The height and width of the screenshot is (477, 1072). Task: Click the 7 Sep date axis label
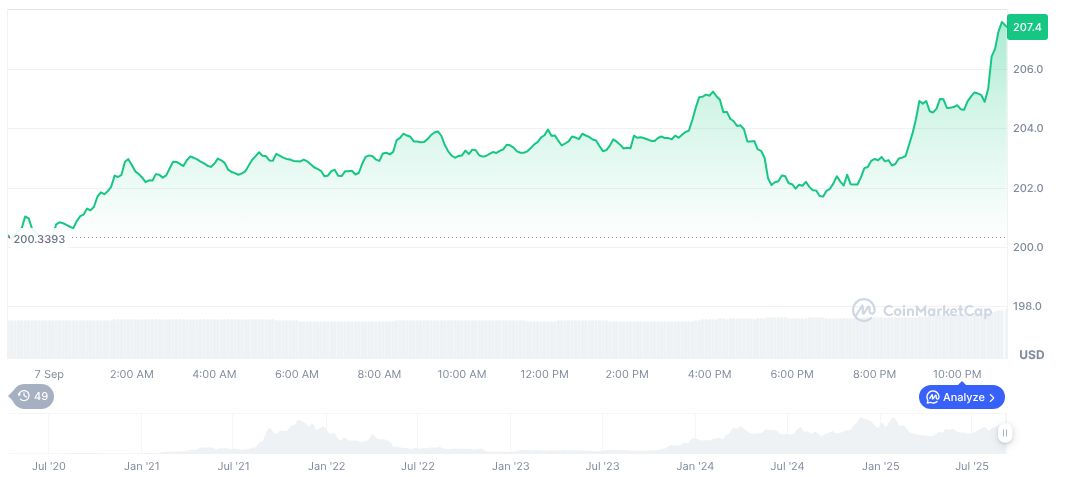(x=49, y=374)
